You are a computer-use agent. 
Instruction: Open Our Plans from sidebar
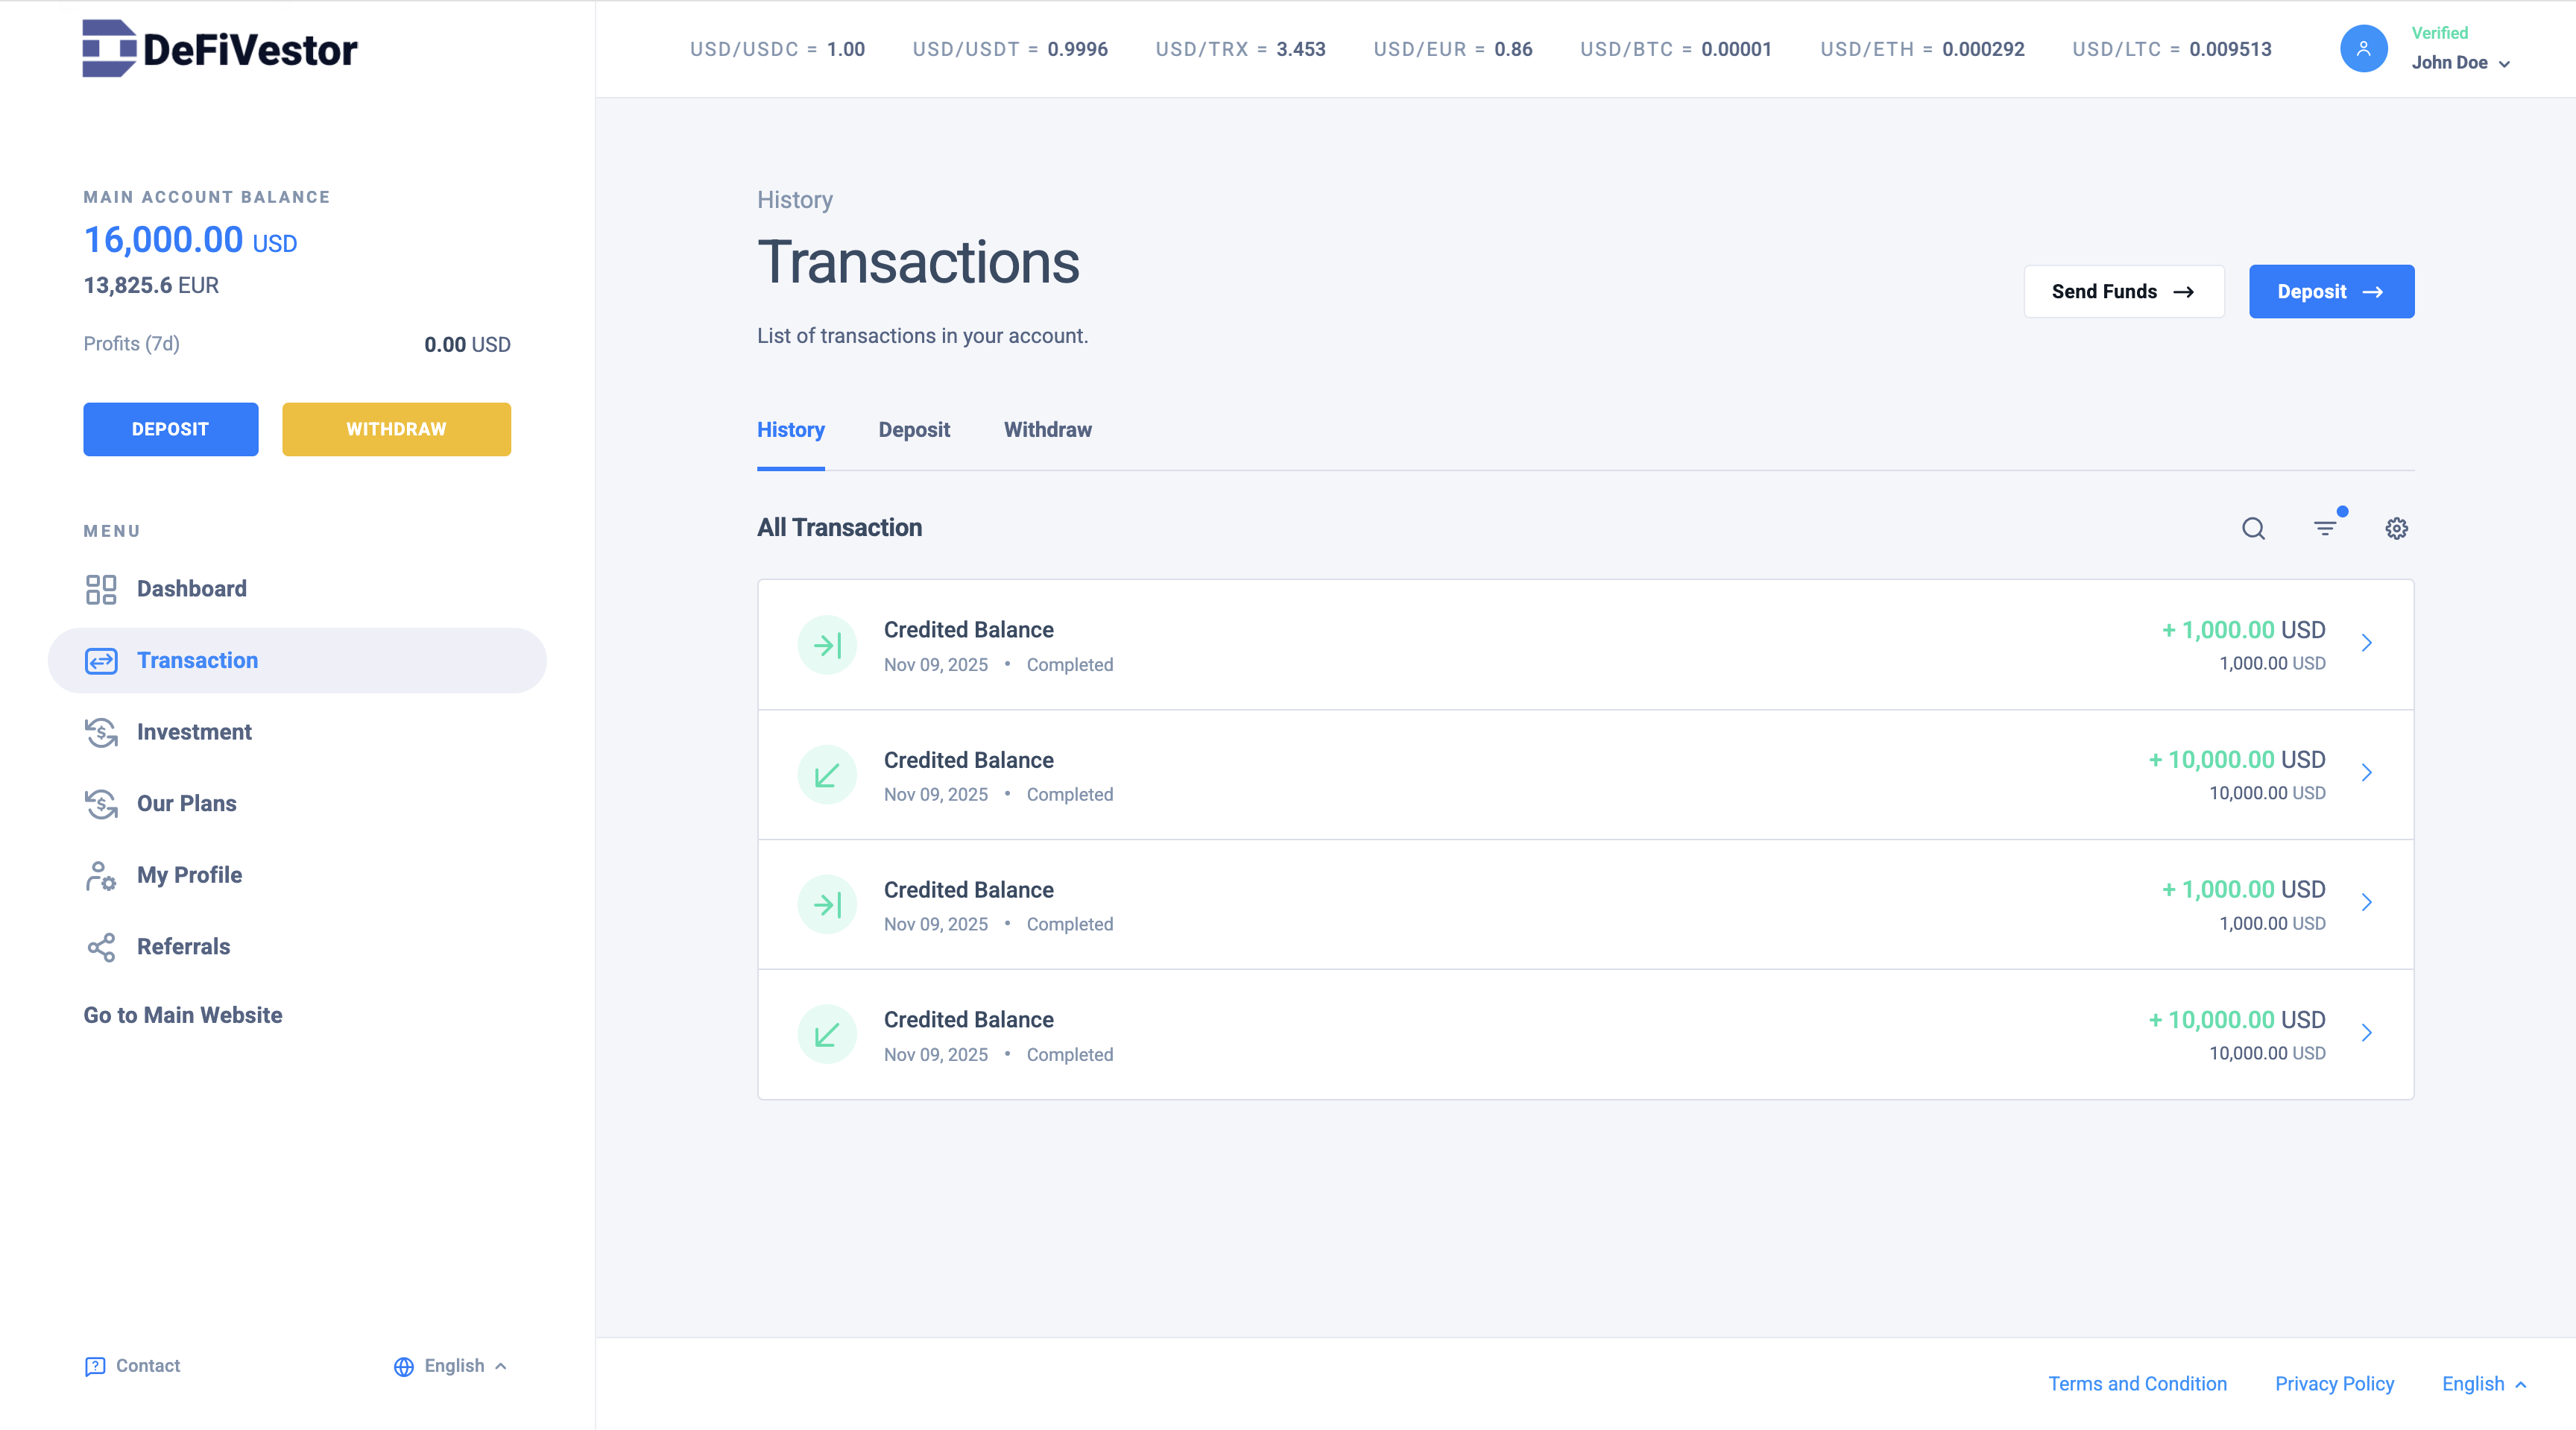tap(186, 803)
